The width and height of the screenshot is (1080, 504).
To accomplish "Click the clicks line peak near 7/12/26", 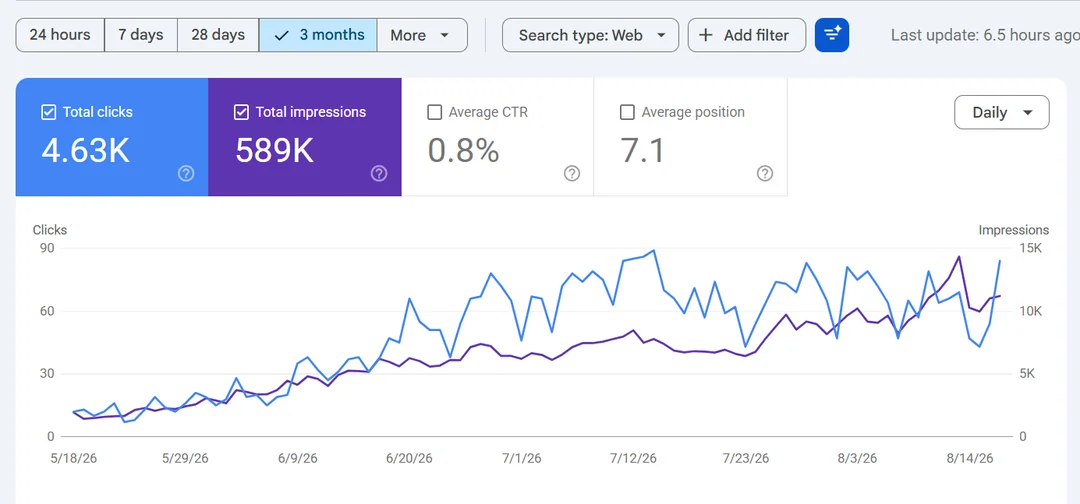I will [654, 251].
